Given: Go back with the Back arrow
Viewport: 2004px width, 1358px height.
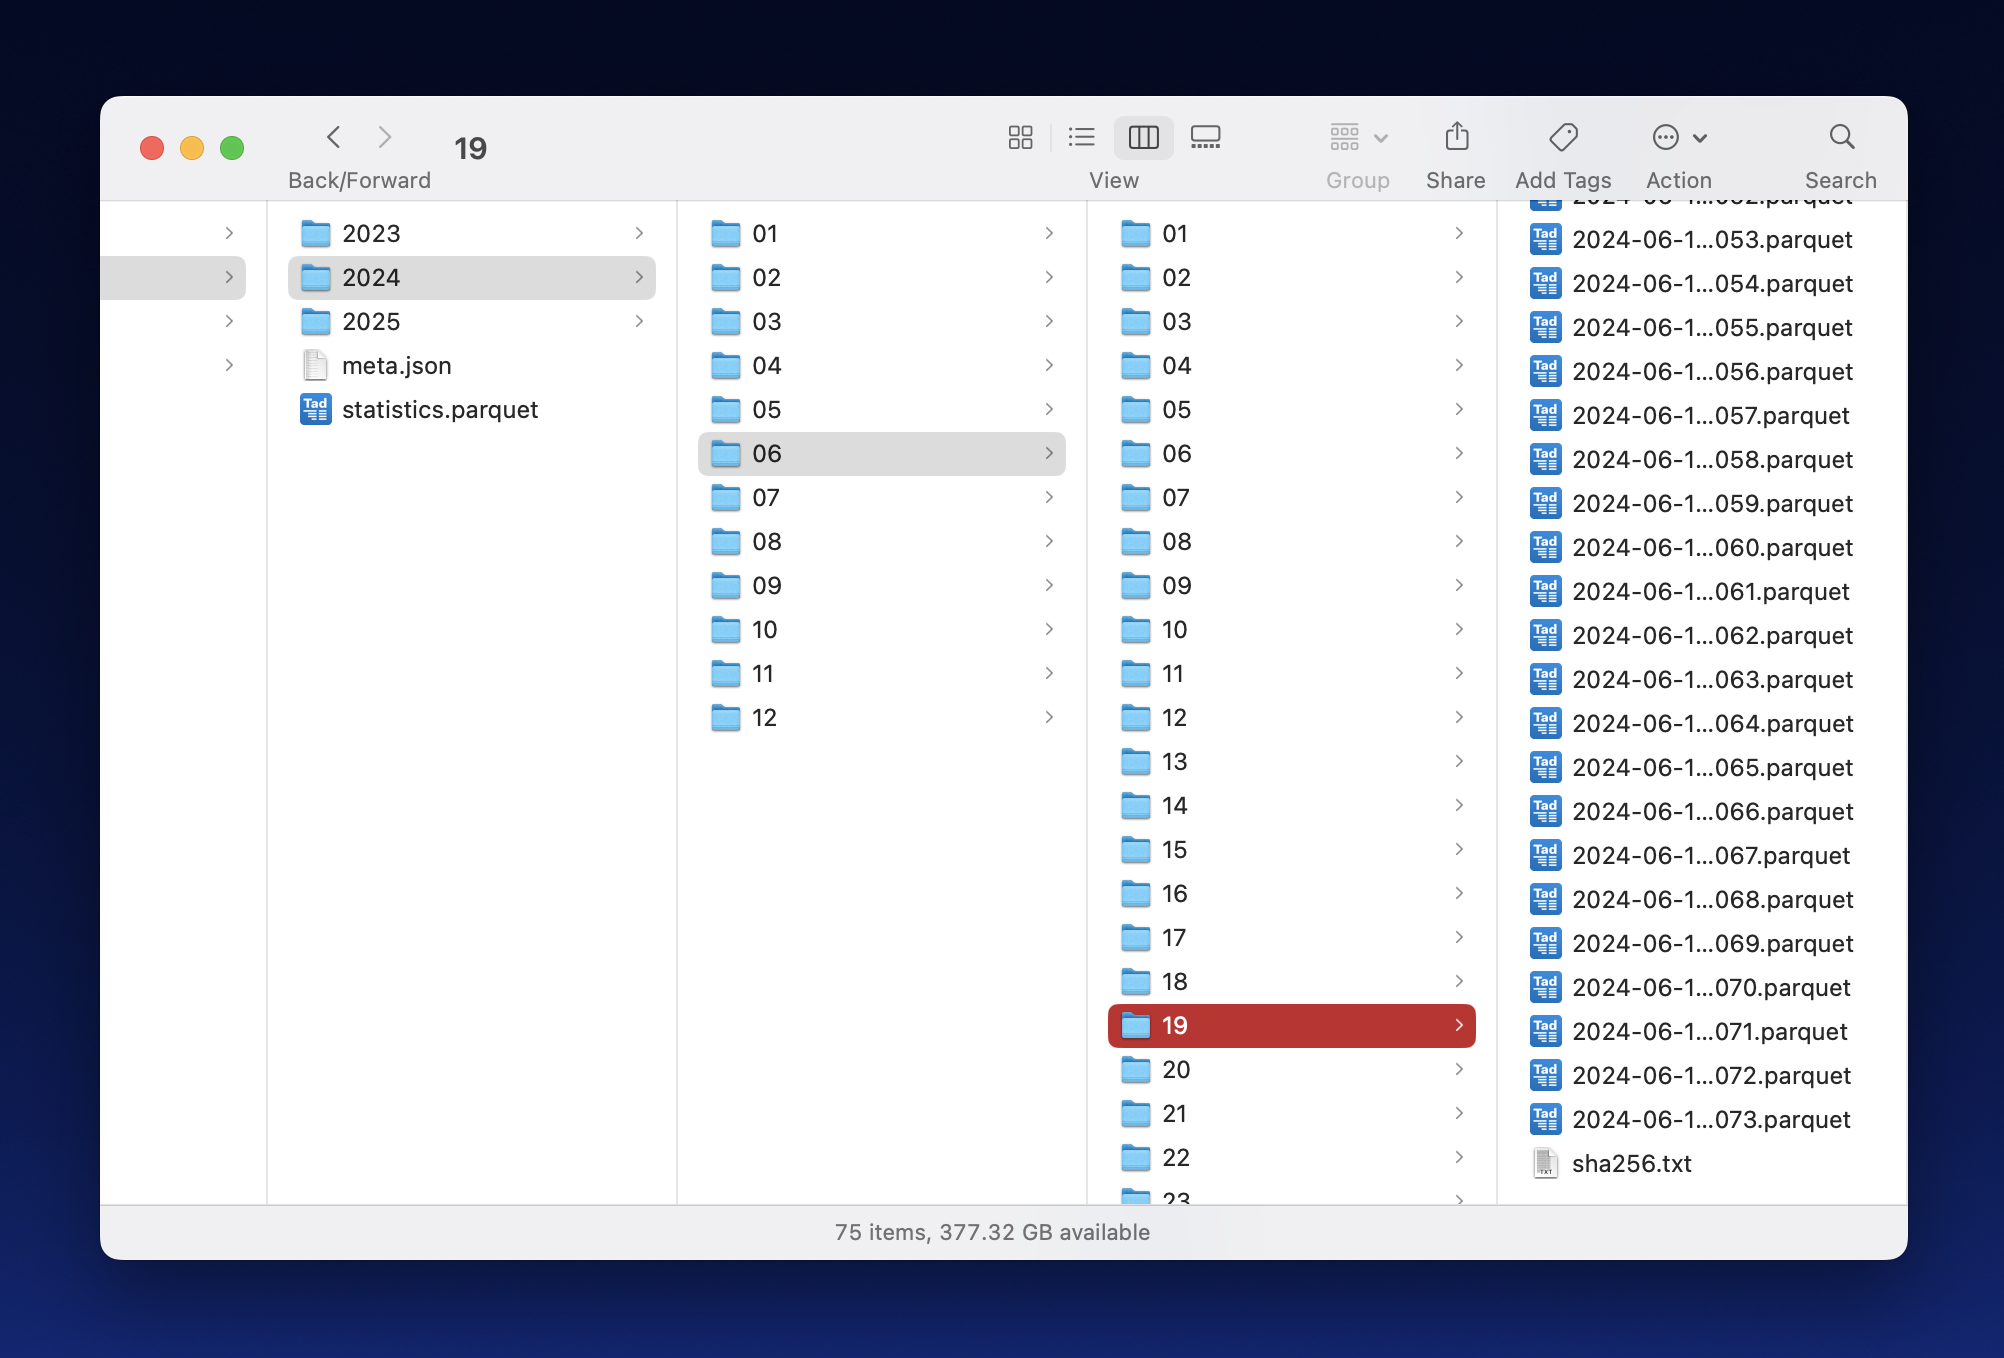Looking at the screenshot, I should [334, 137].
